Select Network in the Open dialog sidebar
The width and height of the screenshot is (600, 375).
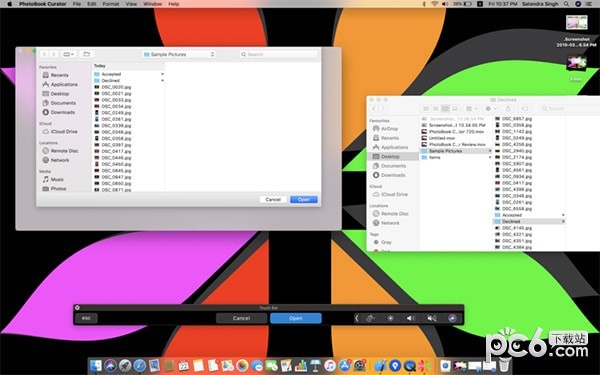click(56, 160)
